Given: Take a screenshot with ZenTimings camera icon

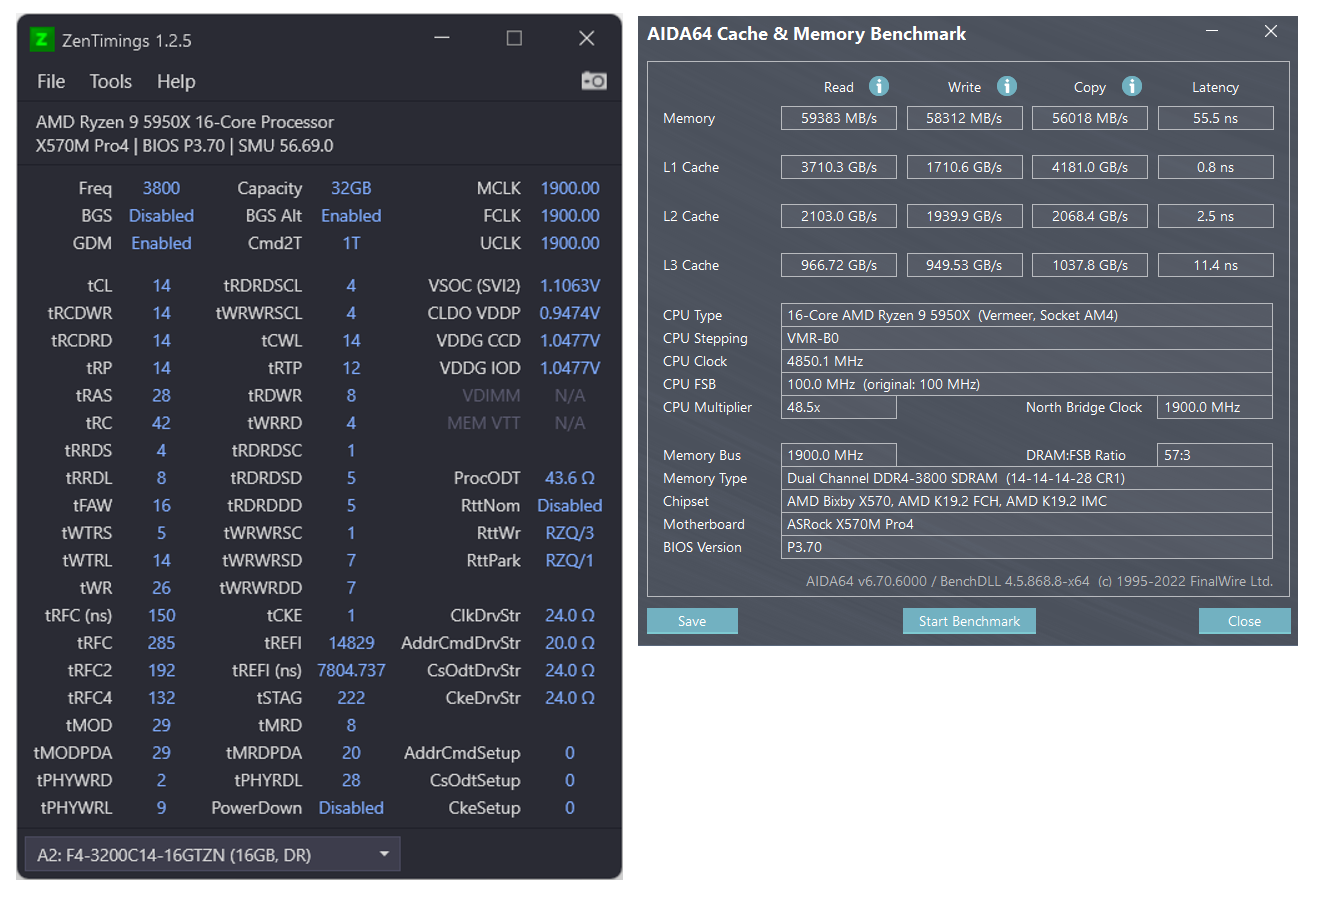Looking at the screenshot, I should coord(594,81).
